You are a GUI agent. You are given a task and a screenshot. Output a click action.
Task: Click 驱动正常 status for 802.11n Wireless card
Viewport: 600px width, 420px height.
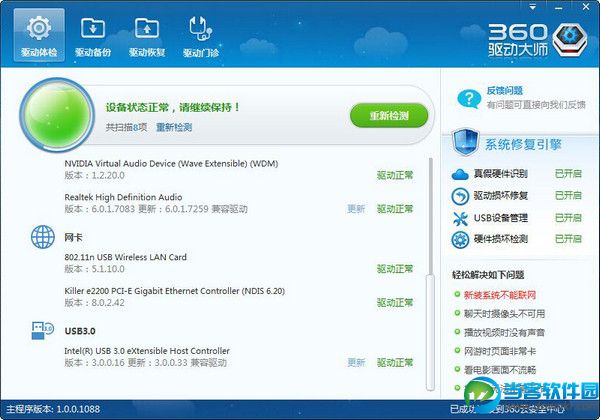(395, 269)
